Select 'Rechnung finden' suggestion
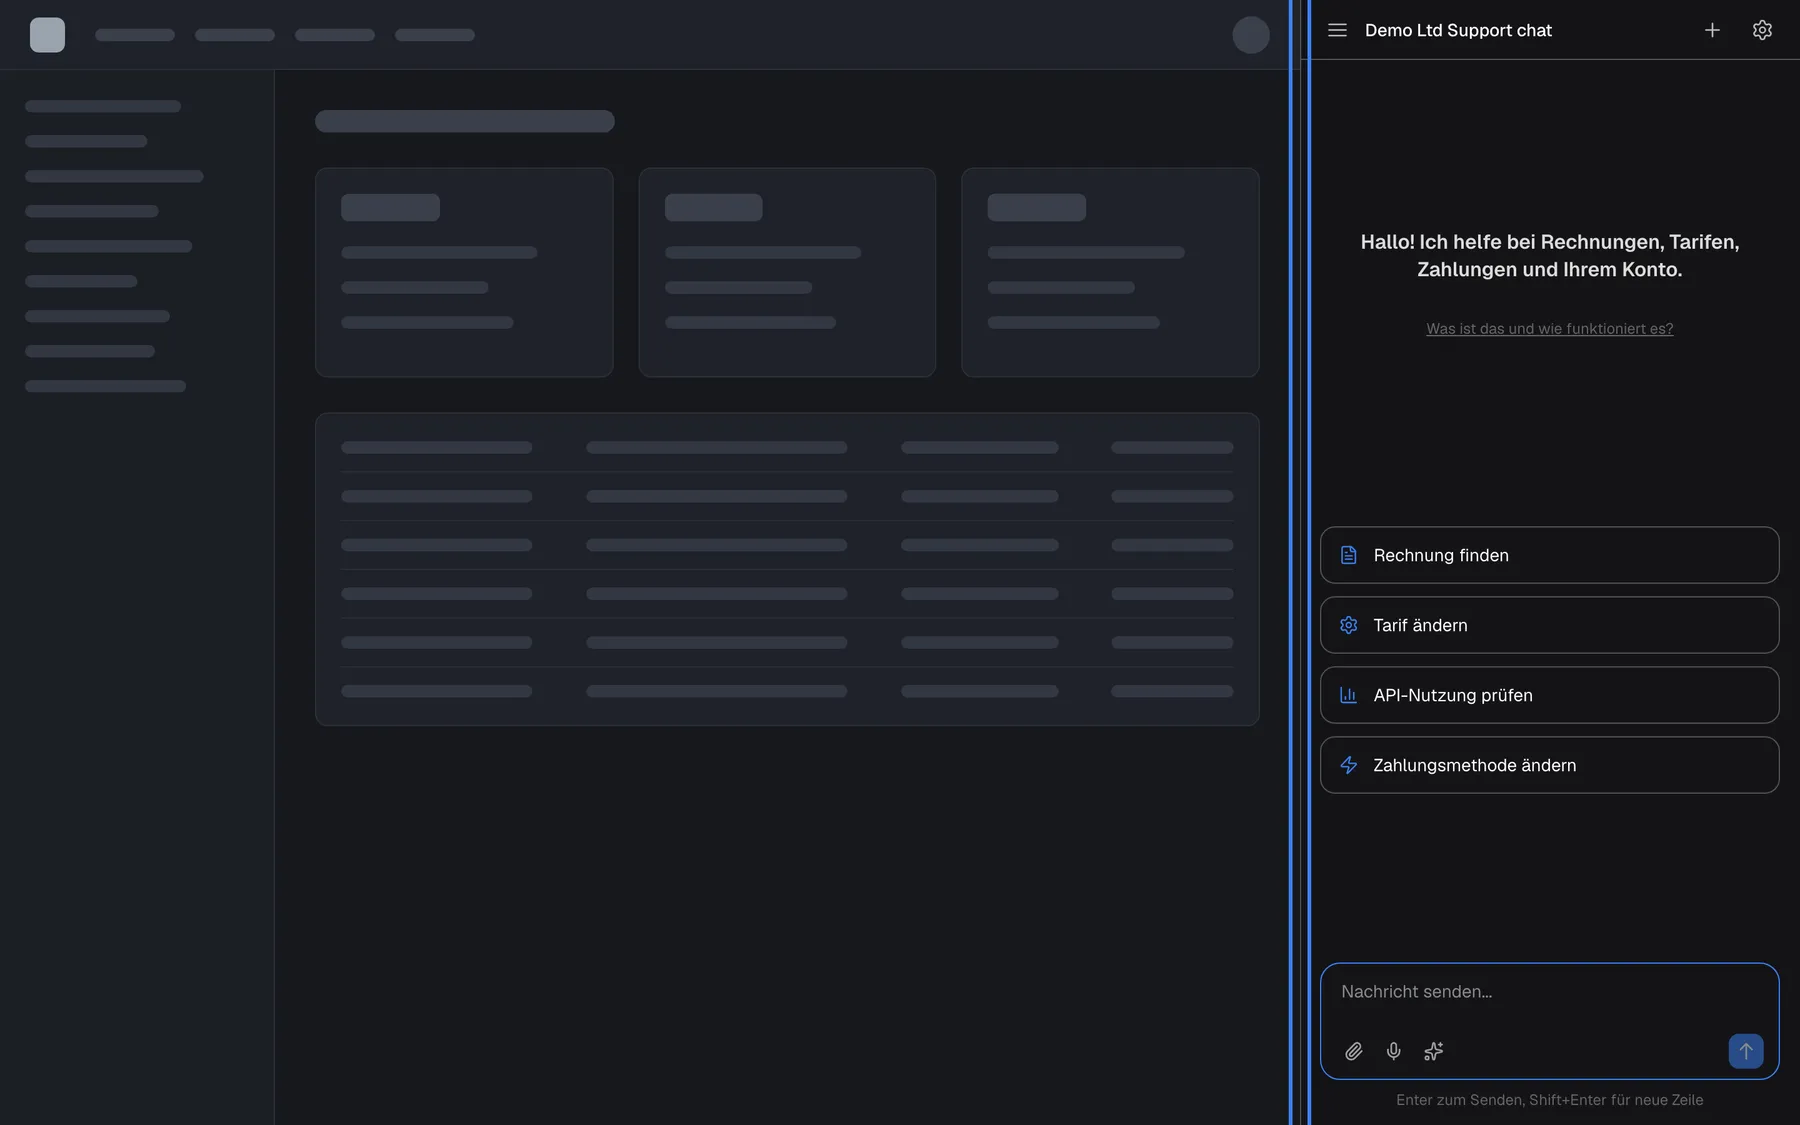Viewport: 1800px width, 1125px height. coord(1549,555)
